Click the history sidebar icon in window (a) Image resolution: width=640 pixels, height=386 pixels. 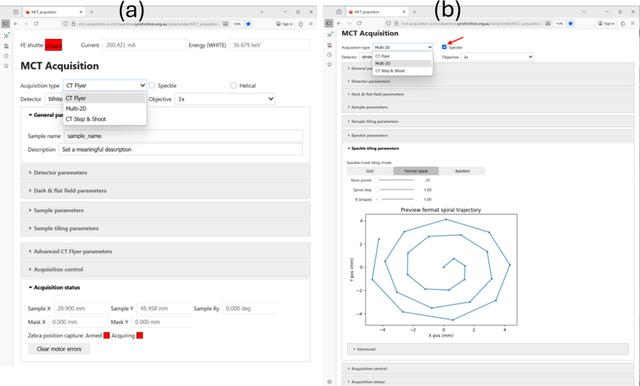click(6, 55)
